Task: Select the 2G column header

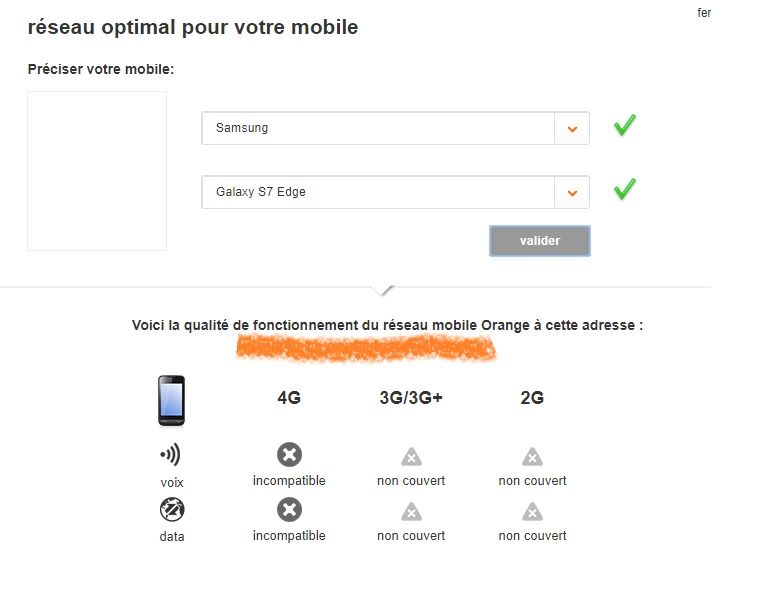Action: (x=532, y=398)
